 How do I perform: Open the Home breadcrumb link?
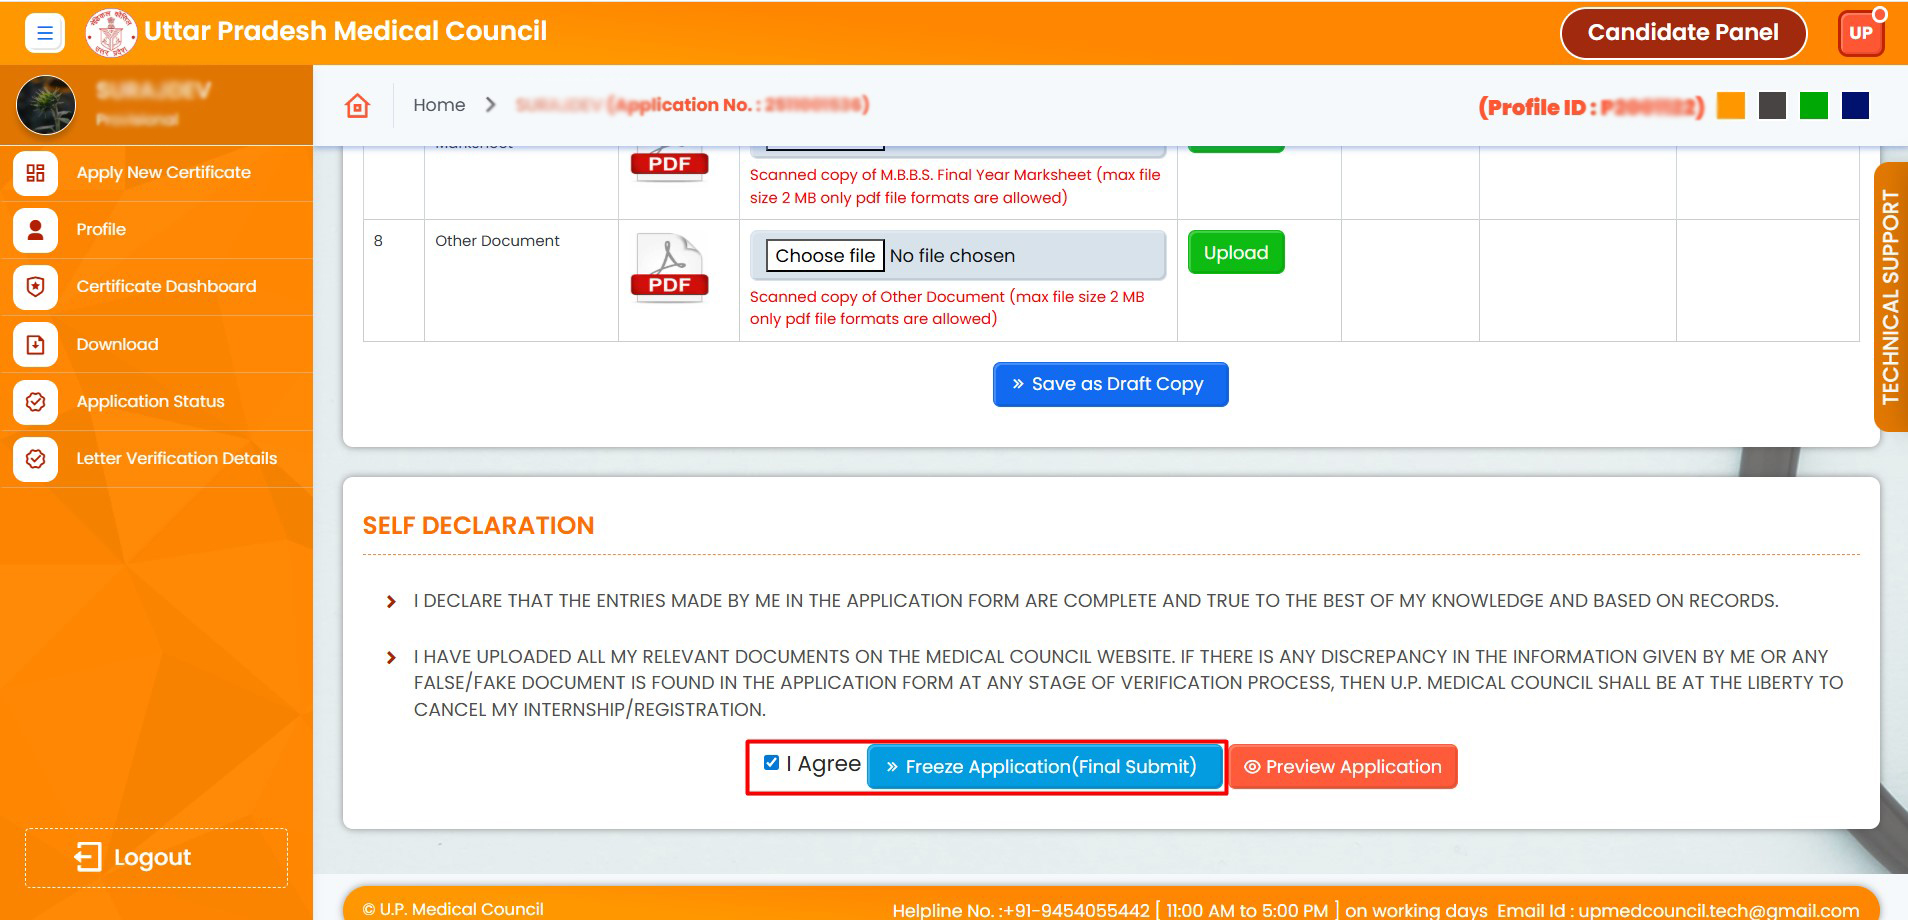tap(439, 105)
